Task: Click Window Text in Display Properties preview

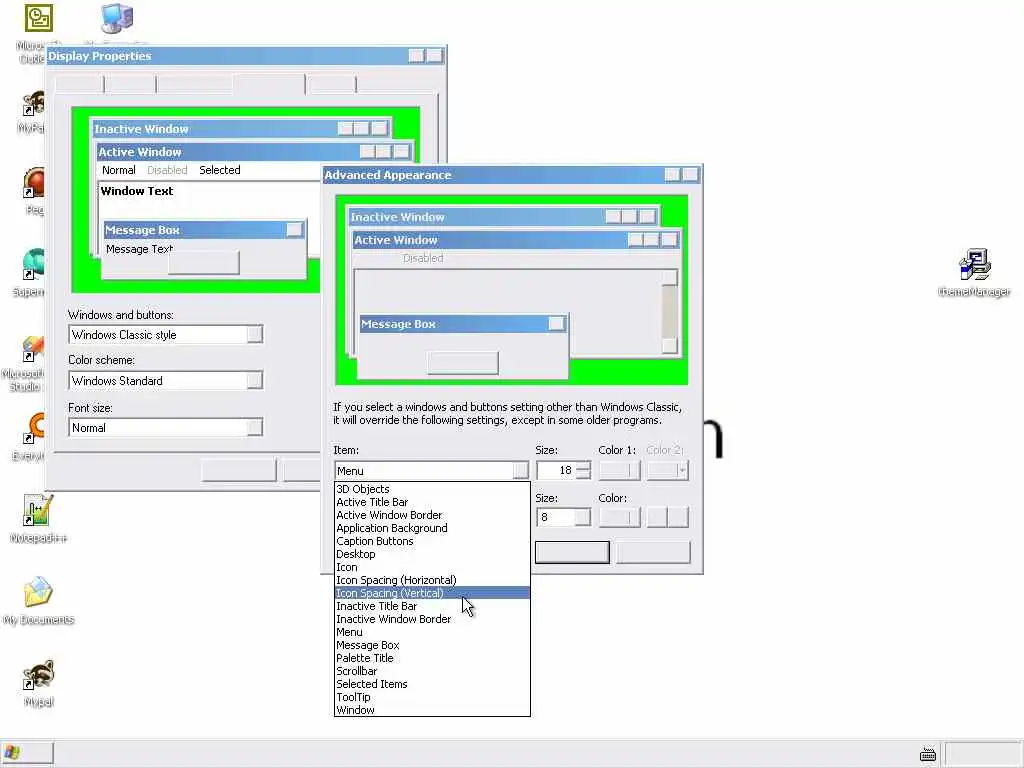Action: point(136,191)
